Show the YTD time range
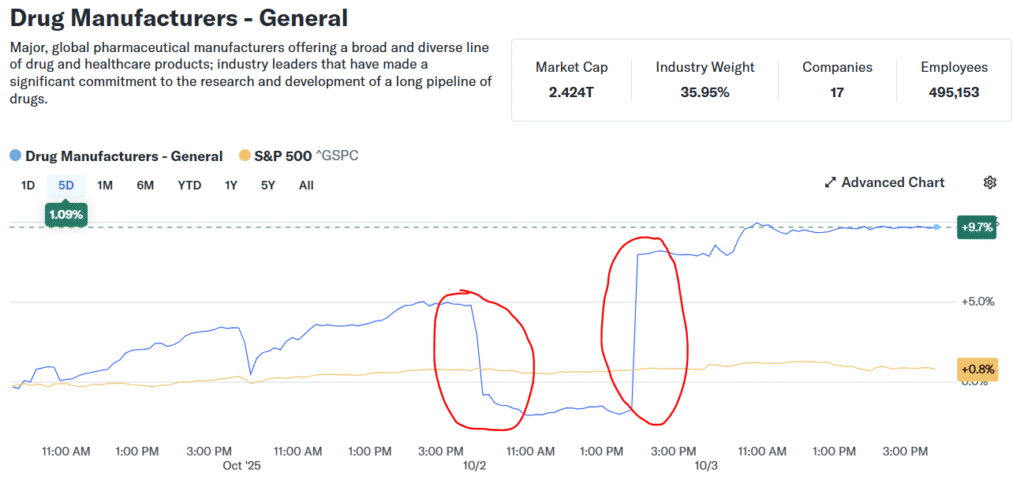 190,185
